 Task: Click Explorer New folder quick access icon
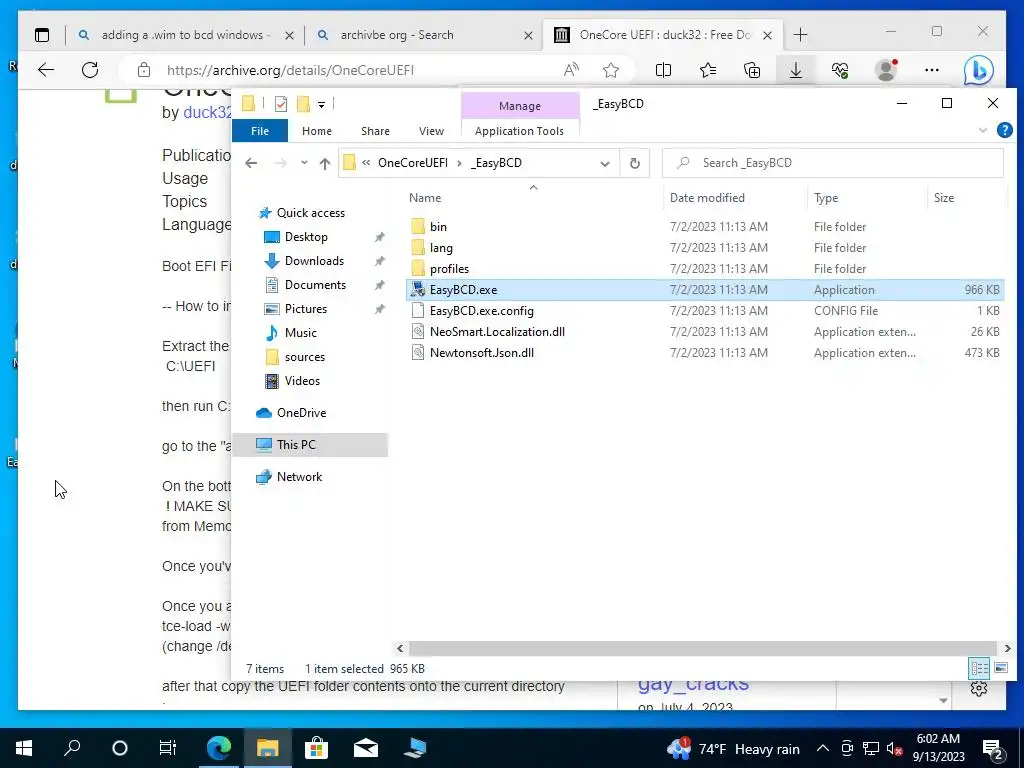303,104
